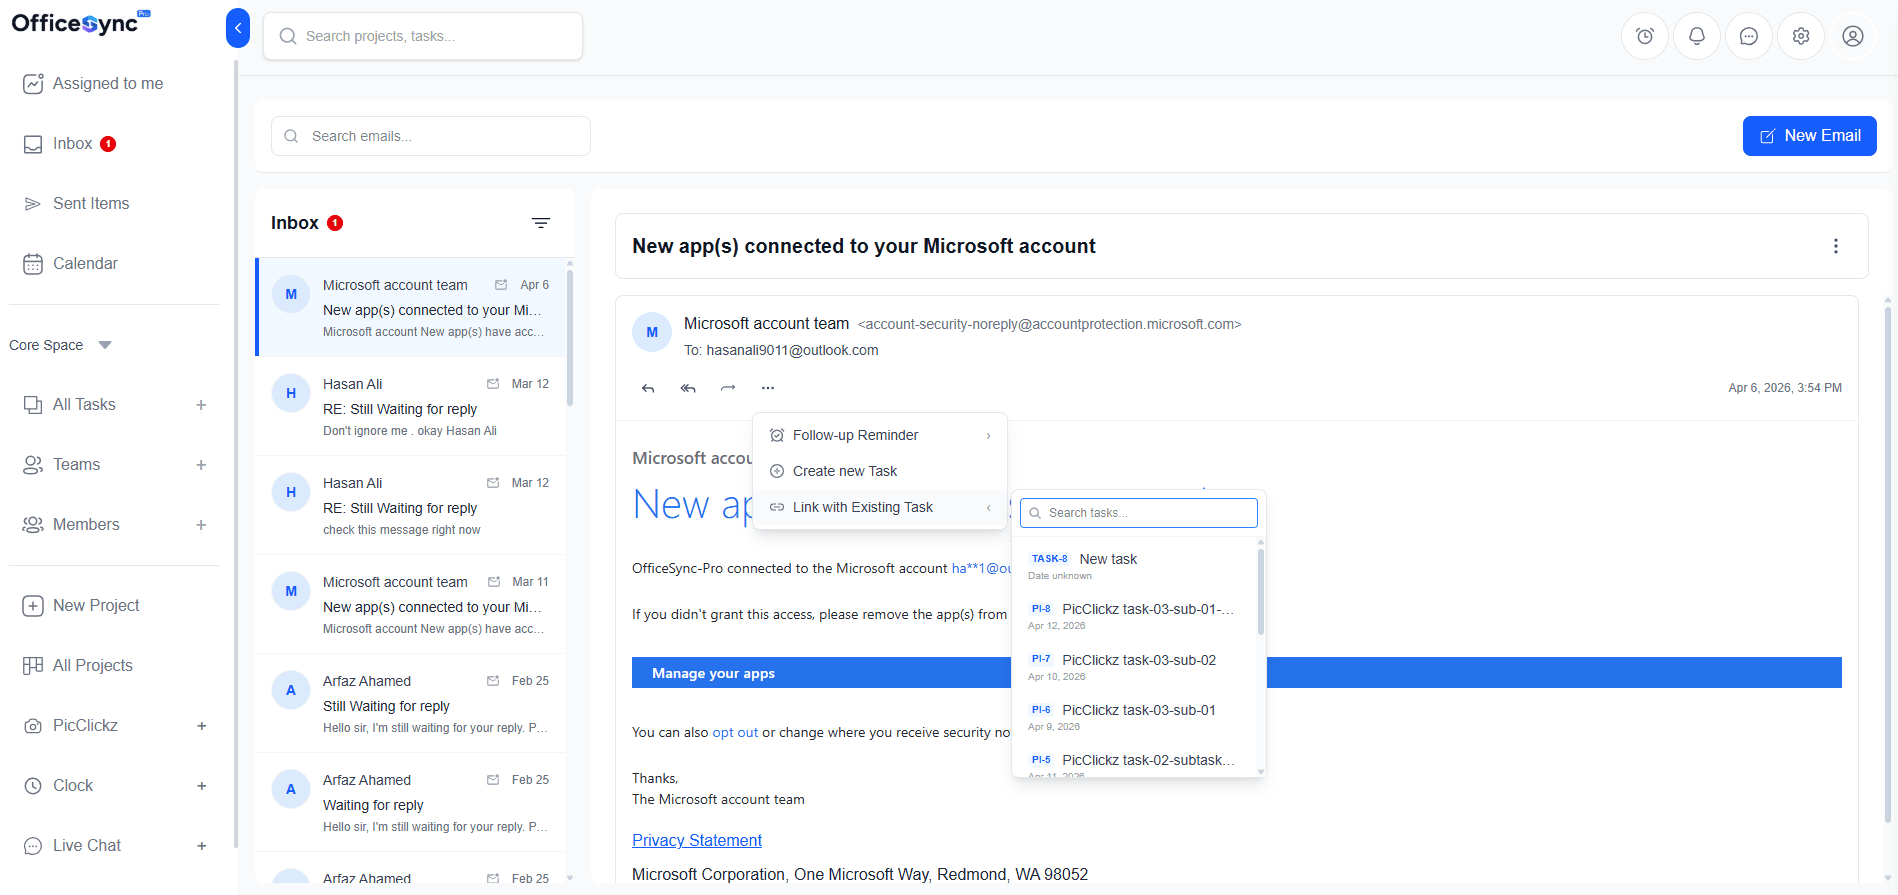Open All Projects in sidebar
This screenshot has width=1898, height=895.
pyautogui.click(x=77, y=666)
